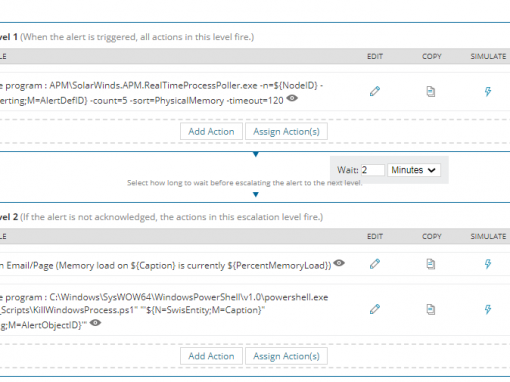510x382 pixels.
Task: Copy the Memory load Email/Page action
Action: [x=431, y=264]
